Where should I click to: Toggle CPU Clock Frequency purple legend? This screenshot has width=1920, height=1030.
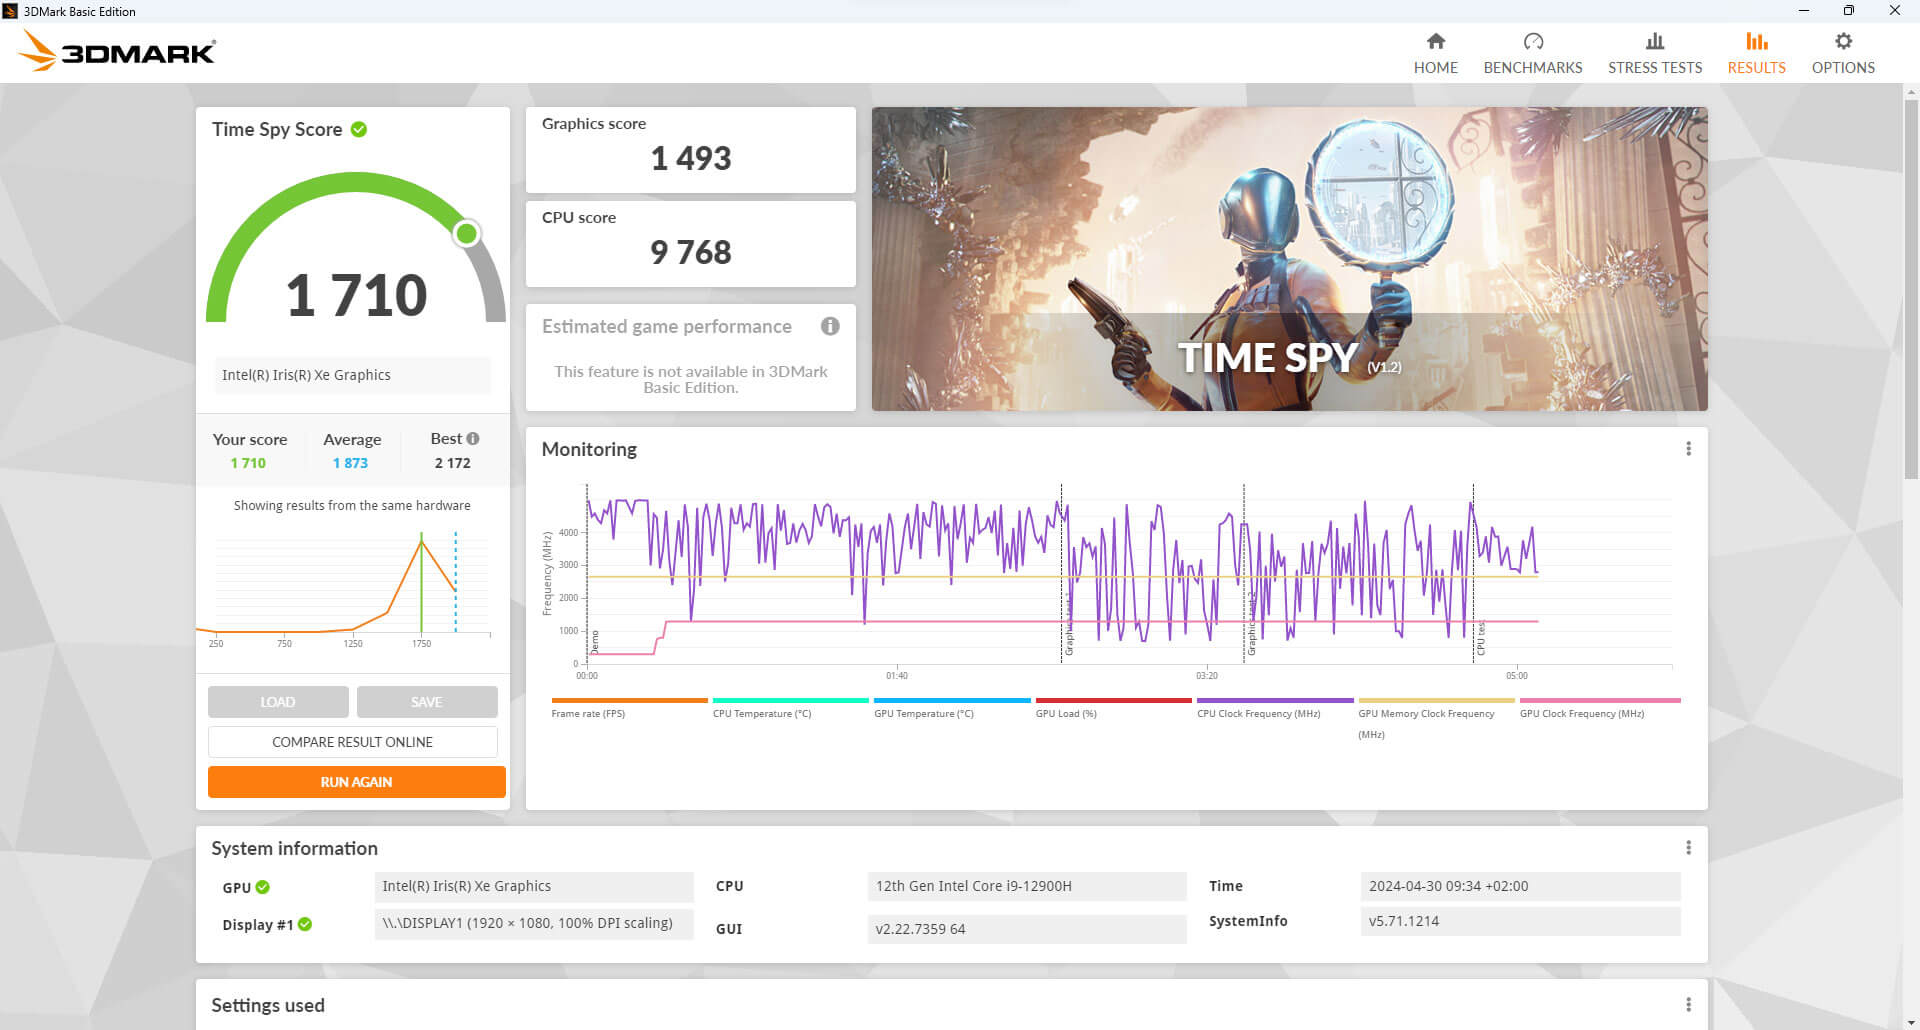1275,700
